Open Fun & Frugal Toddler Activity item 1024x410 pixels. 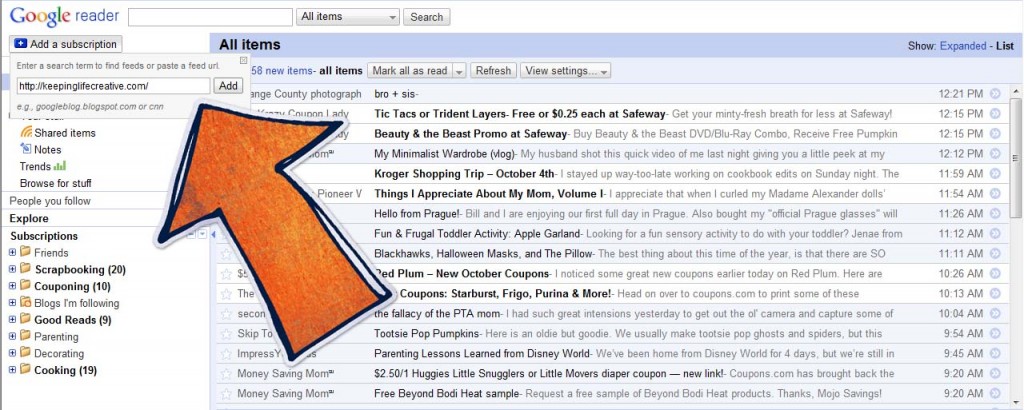point(477,234)
